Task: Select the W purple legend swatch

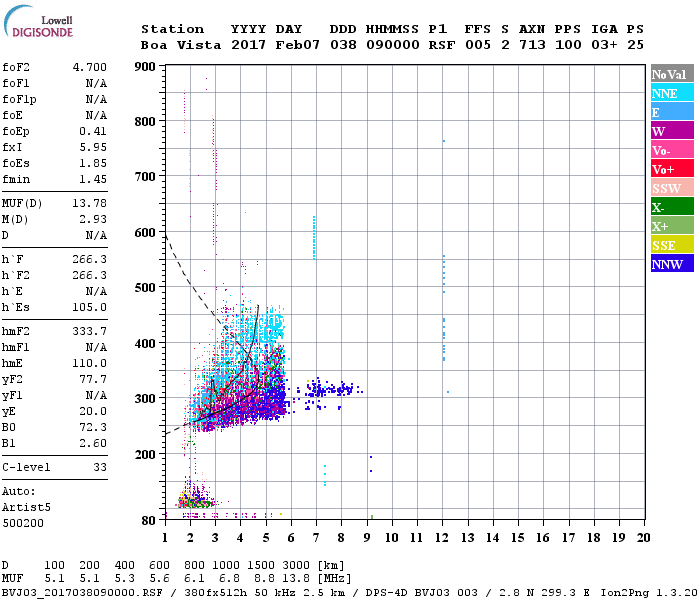Action: [672, 130]
